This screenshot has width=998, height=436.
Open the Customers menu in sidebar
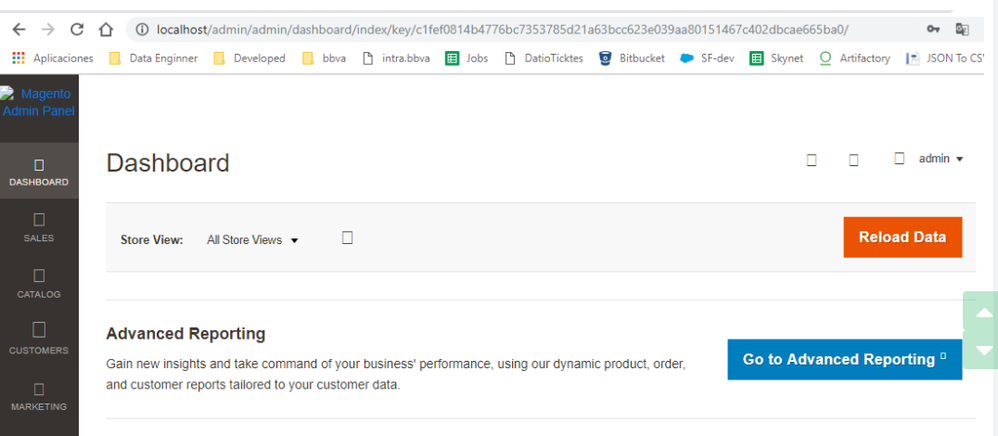[39, 339]
